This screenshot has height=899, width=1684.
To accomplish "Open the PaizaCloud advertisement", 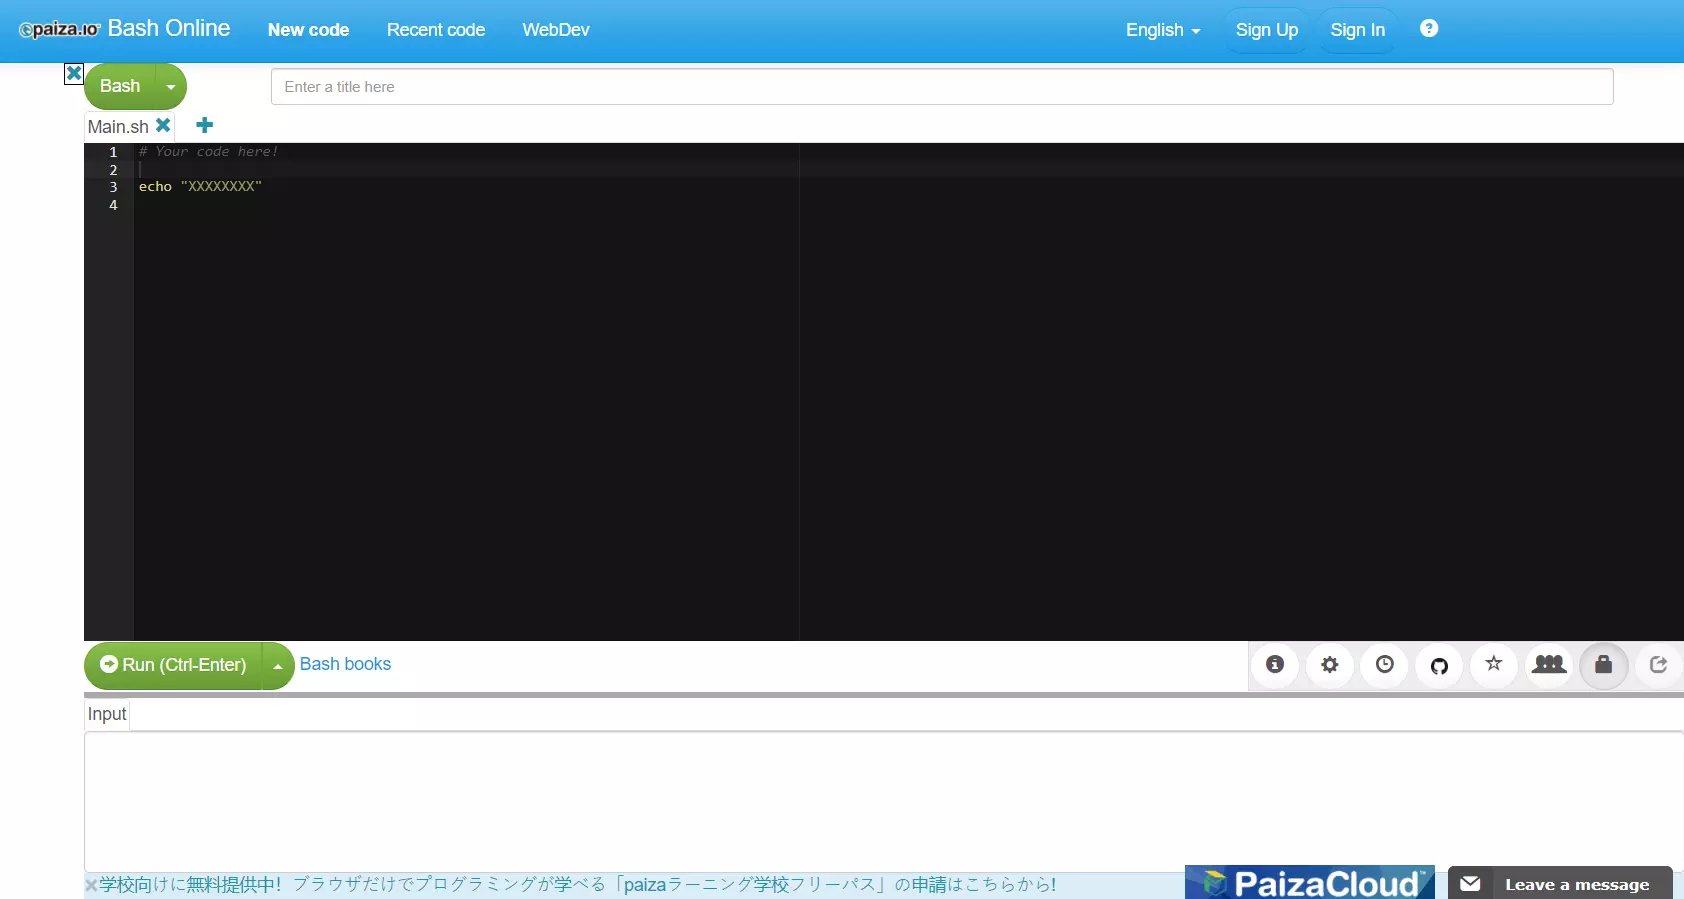I will pos(1310,882).
